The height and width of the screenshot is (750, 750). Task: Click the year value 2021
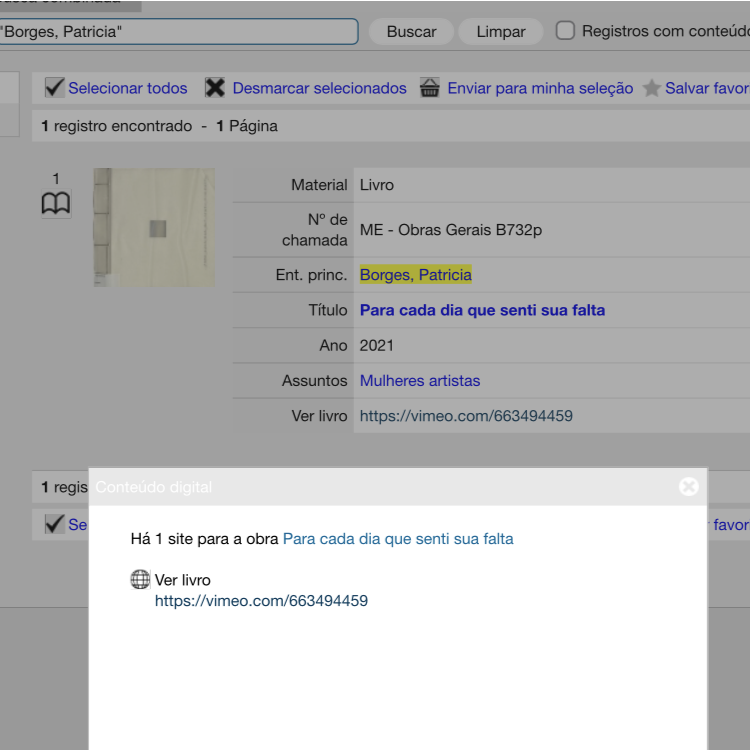click(x=376, y=345)
